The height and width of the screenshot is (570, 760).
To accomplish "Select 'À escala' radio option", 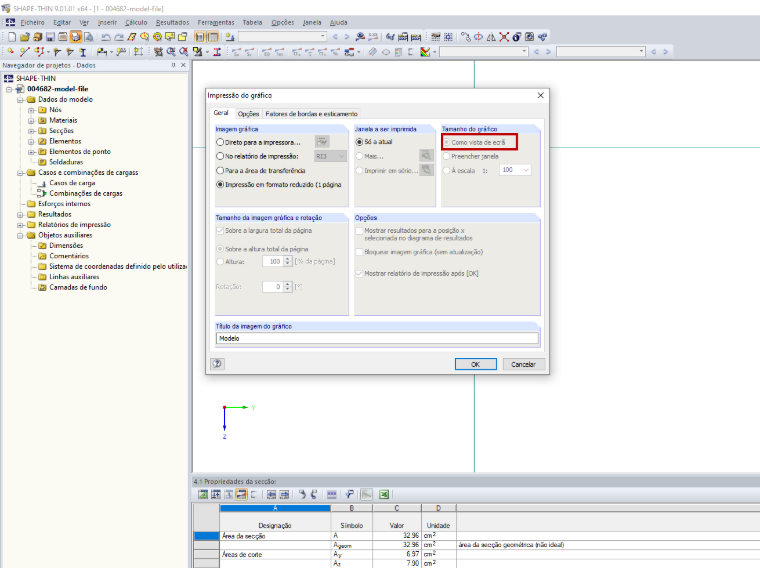I will tap(446, 170).
